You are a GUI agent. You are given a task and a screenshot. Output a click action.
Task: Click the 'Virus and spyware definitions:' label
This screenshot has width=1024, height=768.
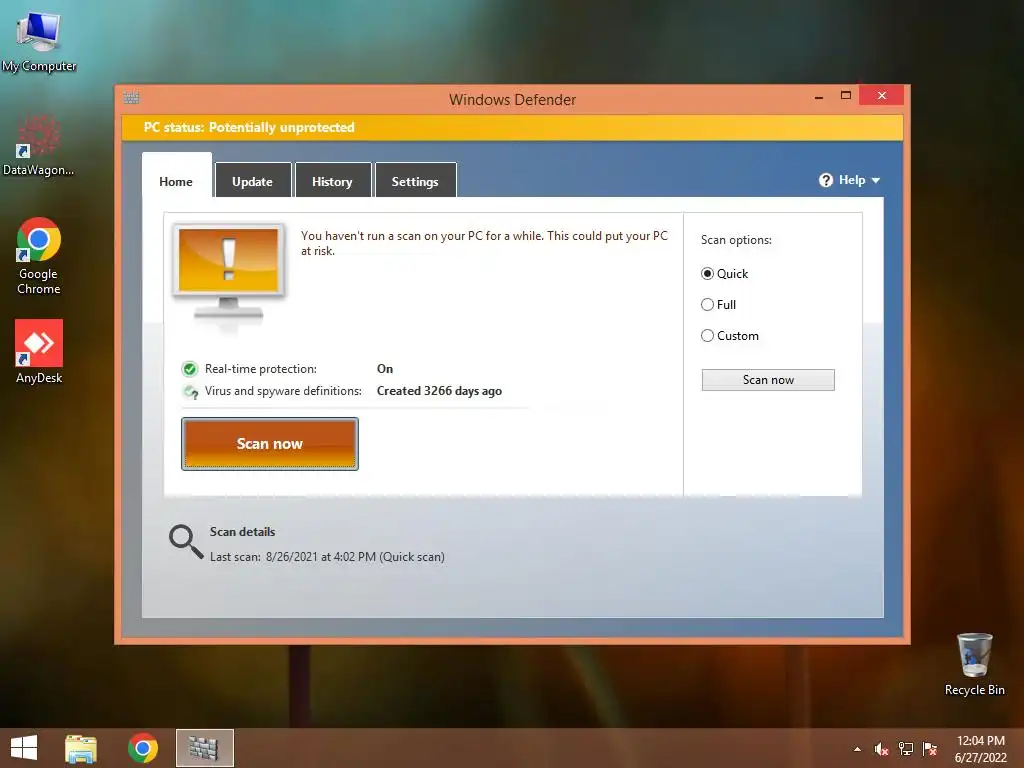point(283,391)
